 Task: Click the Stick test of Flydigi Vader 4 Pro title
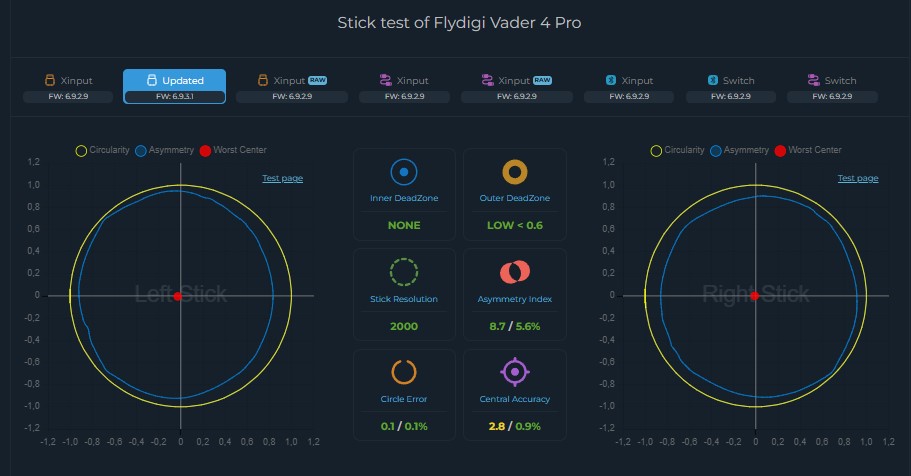[459, 23]
